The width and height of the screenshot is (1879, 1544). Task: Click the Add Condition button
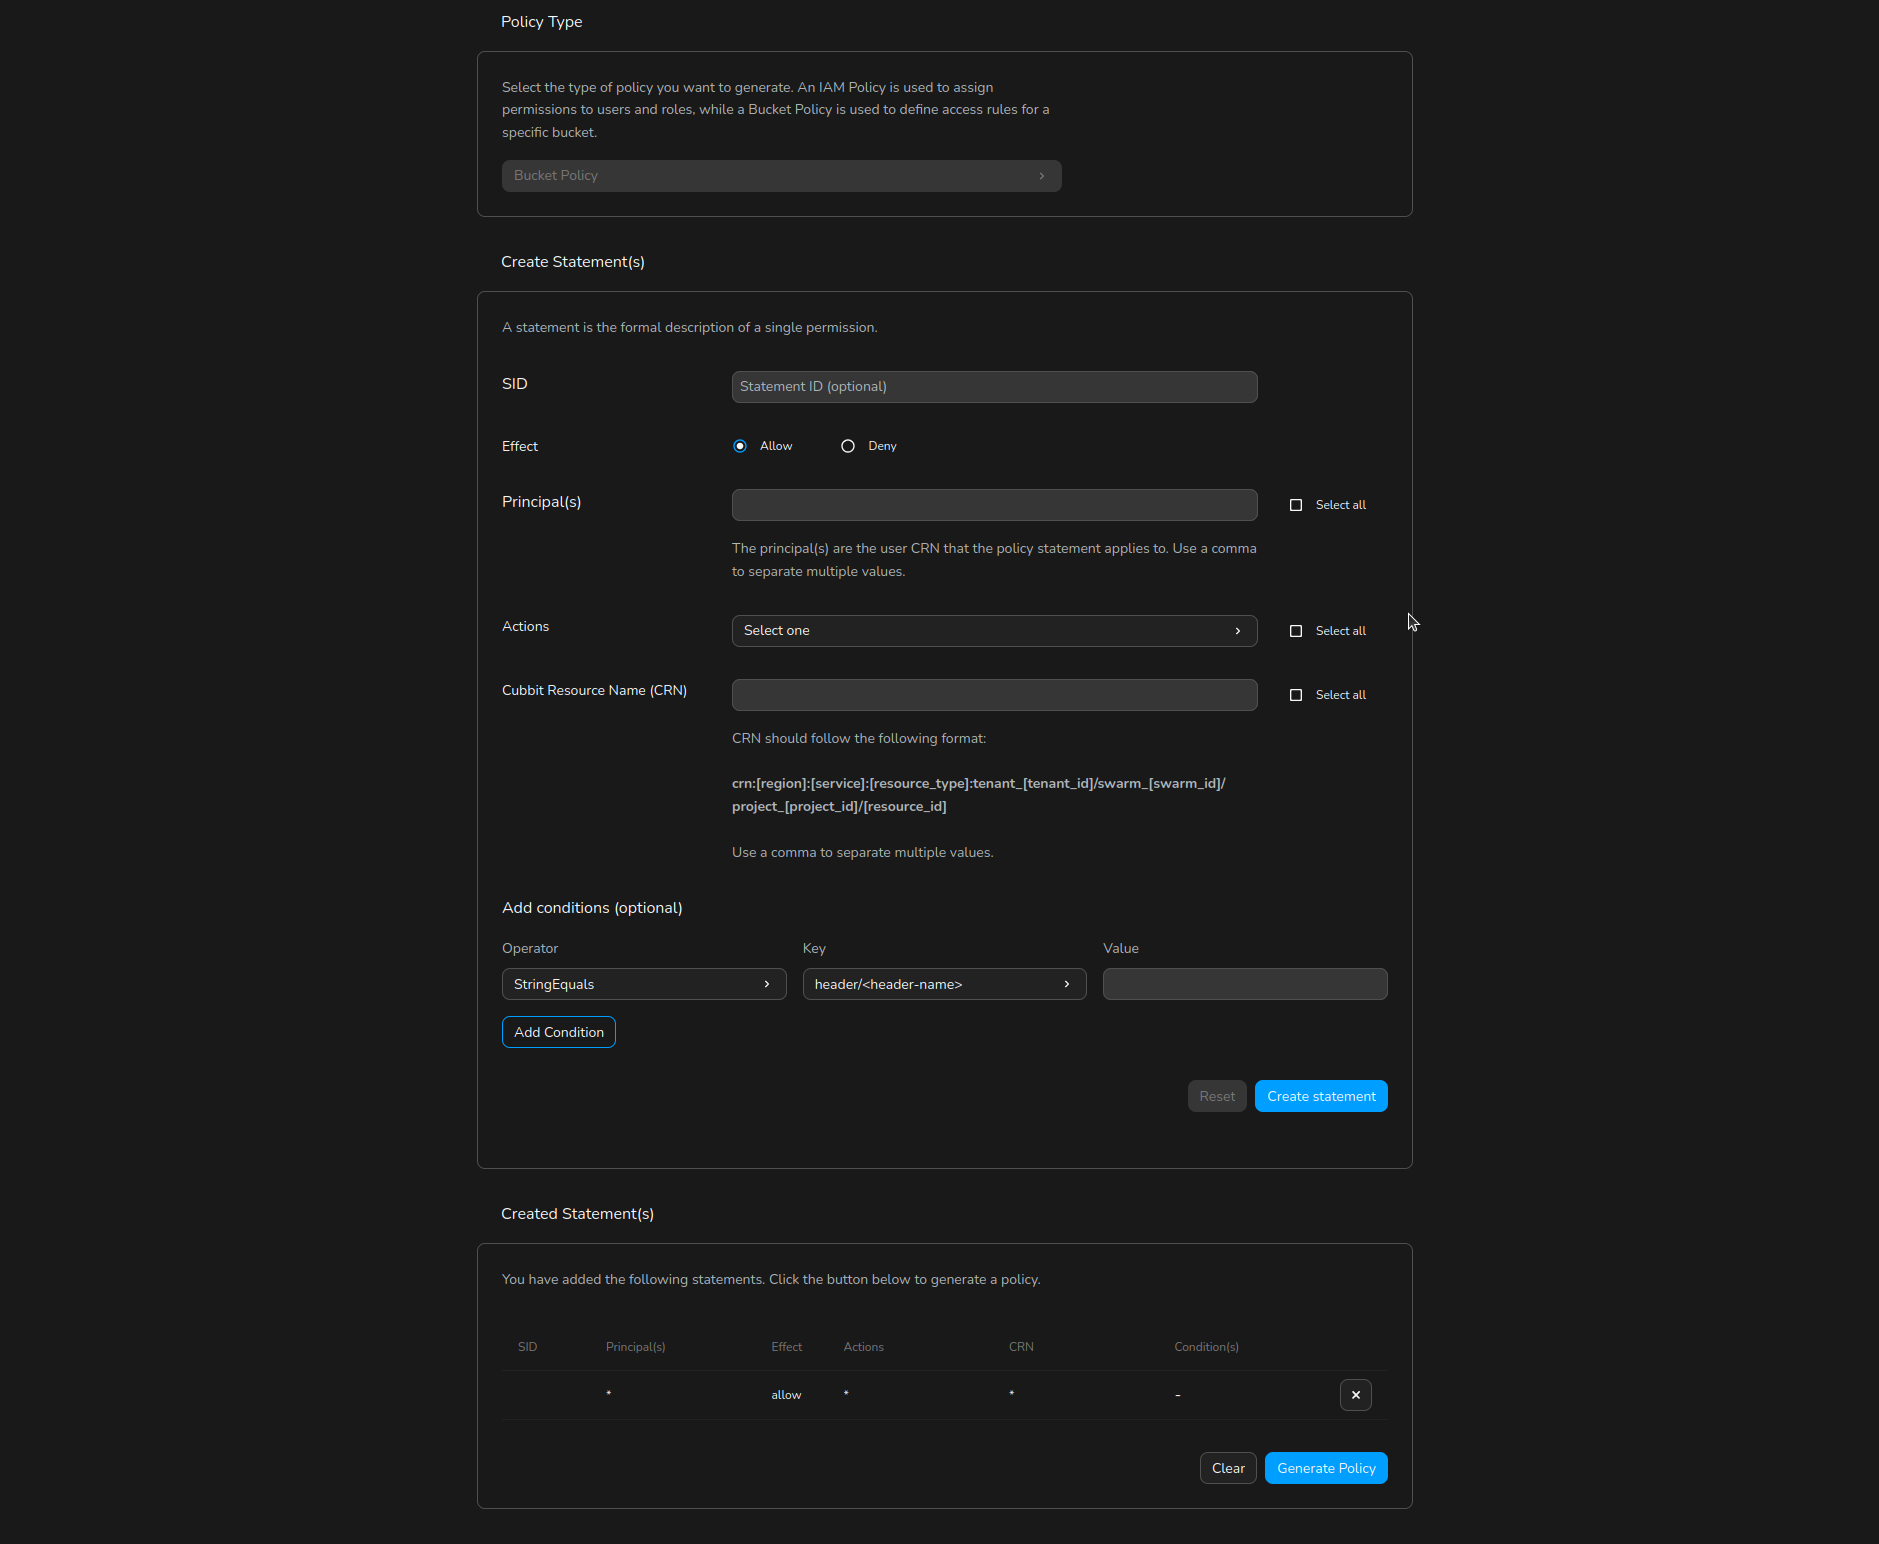tap(558, 1032)
